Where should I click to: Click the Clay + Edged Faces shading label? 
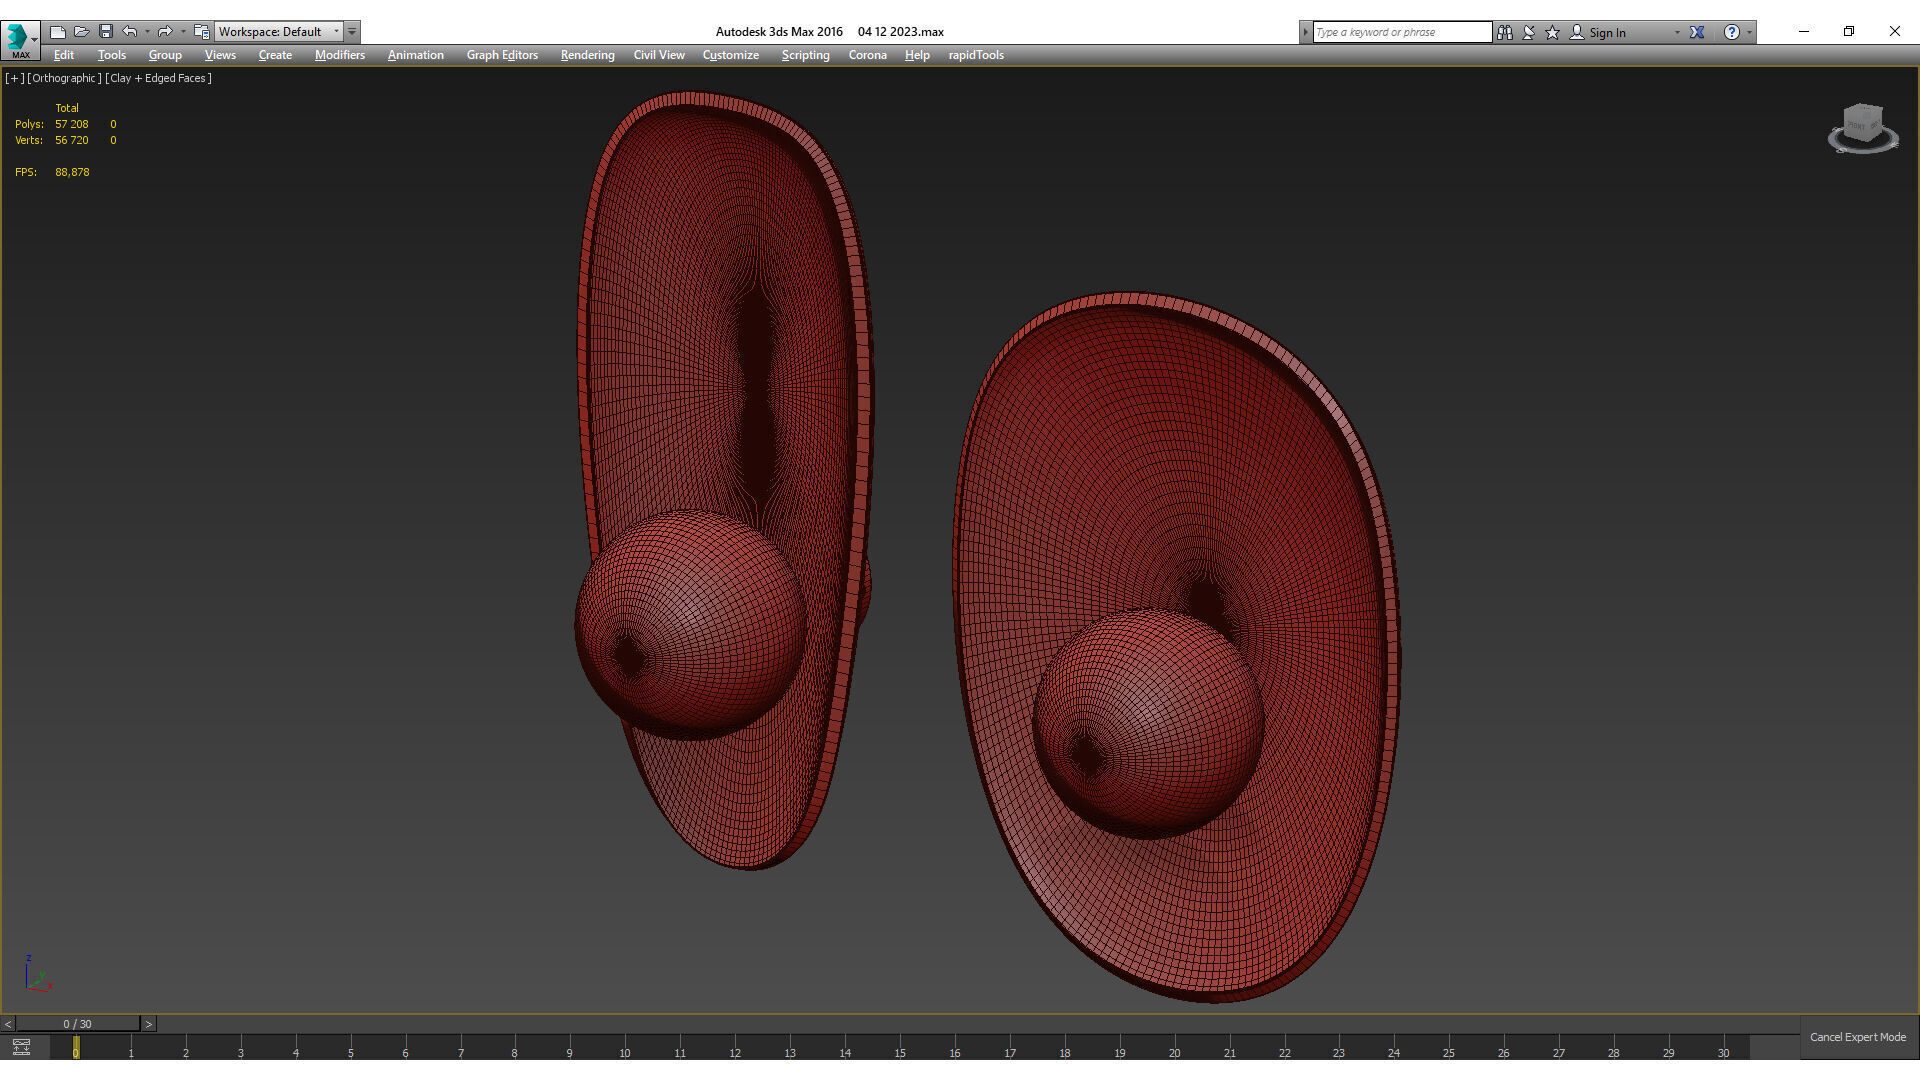(158, 78)
